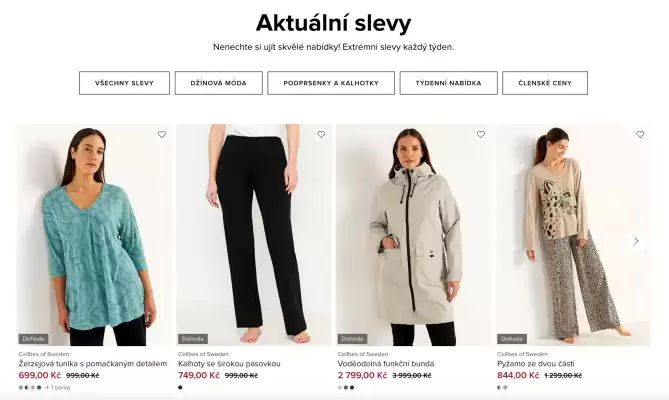Screen dimensions: 669x400
Task: Choose the black swatch under the trousers
Action: pos(181,387)
